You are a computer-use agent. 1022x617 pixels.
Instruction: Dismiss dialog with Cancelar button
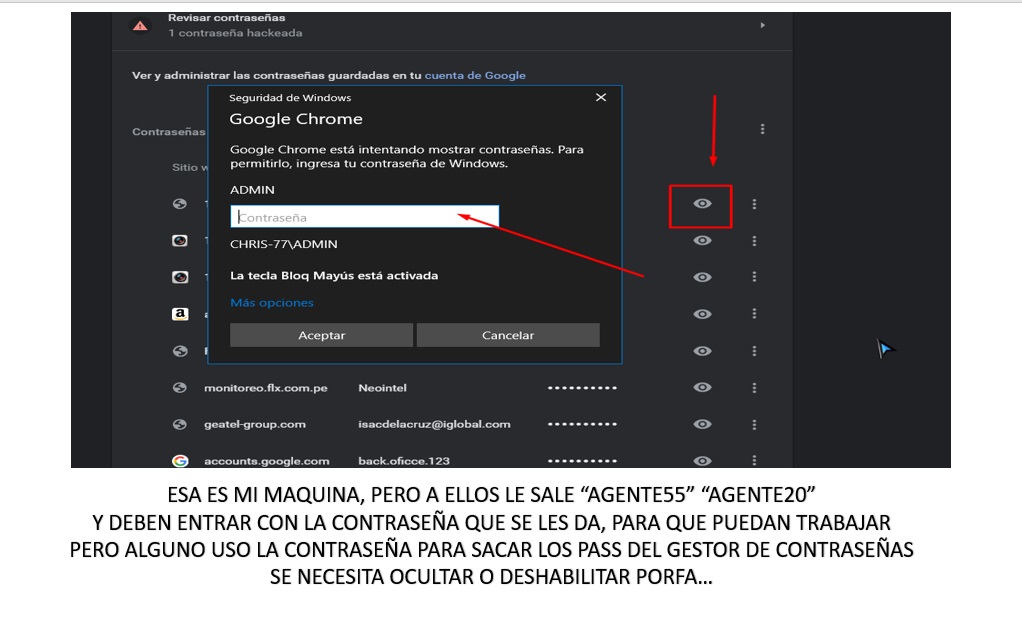508,335
